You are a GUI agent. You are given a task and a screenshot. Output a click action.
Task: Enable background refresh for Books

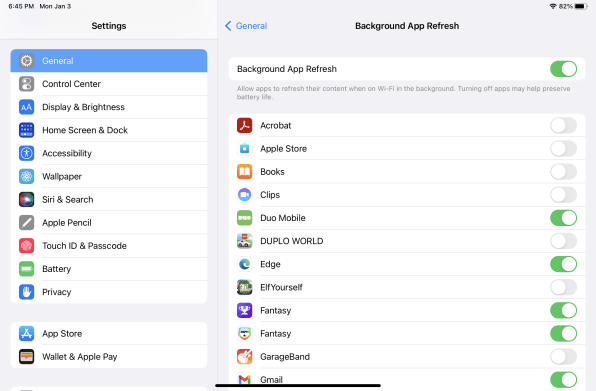coord(563,172)
